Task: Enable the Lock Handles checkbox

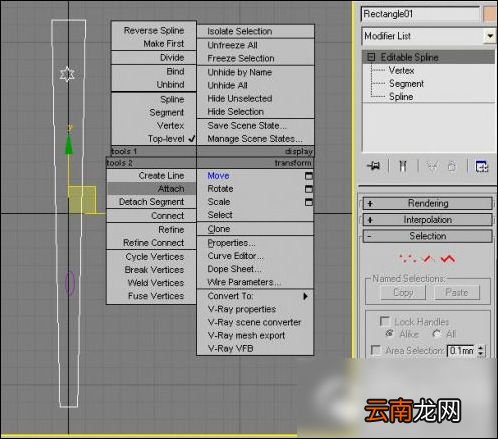Action: tap(385, 321)
